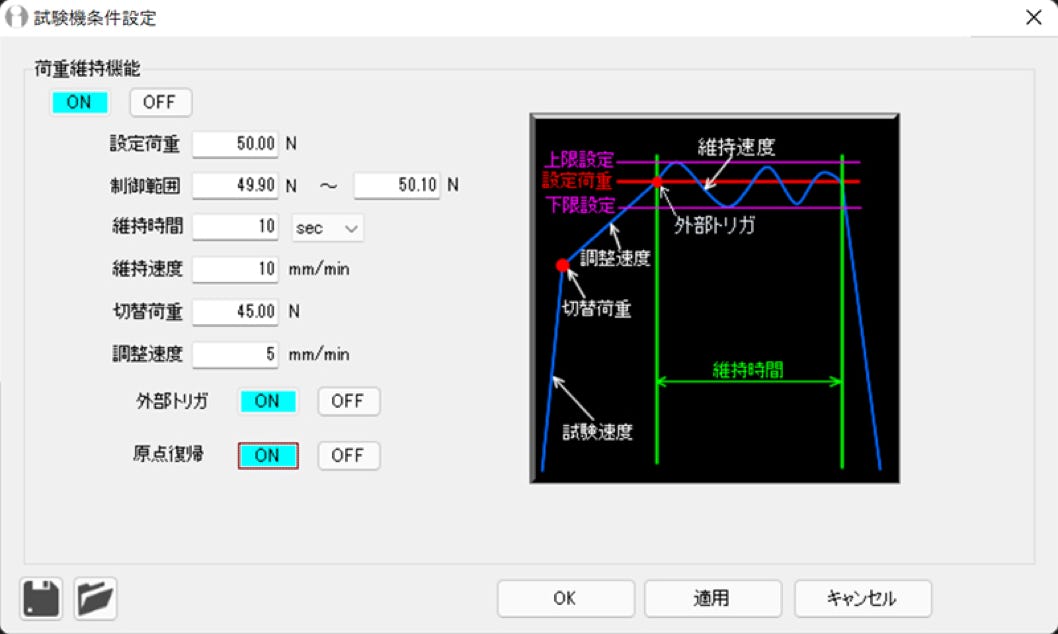
Task: Click the 制御範囲 label text
Action: pyautogui.click(x=145, y=185)
